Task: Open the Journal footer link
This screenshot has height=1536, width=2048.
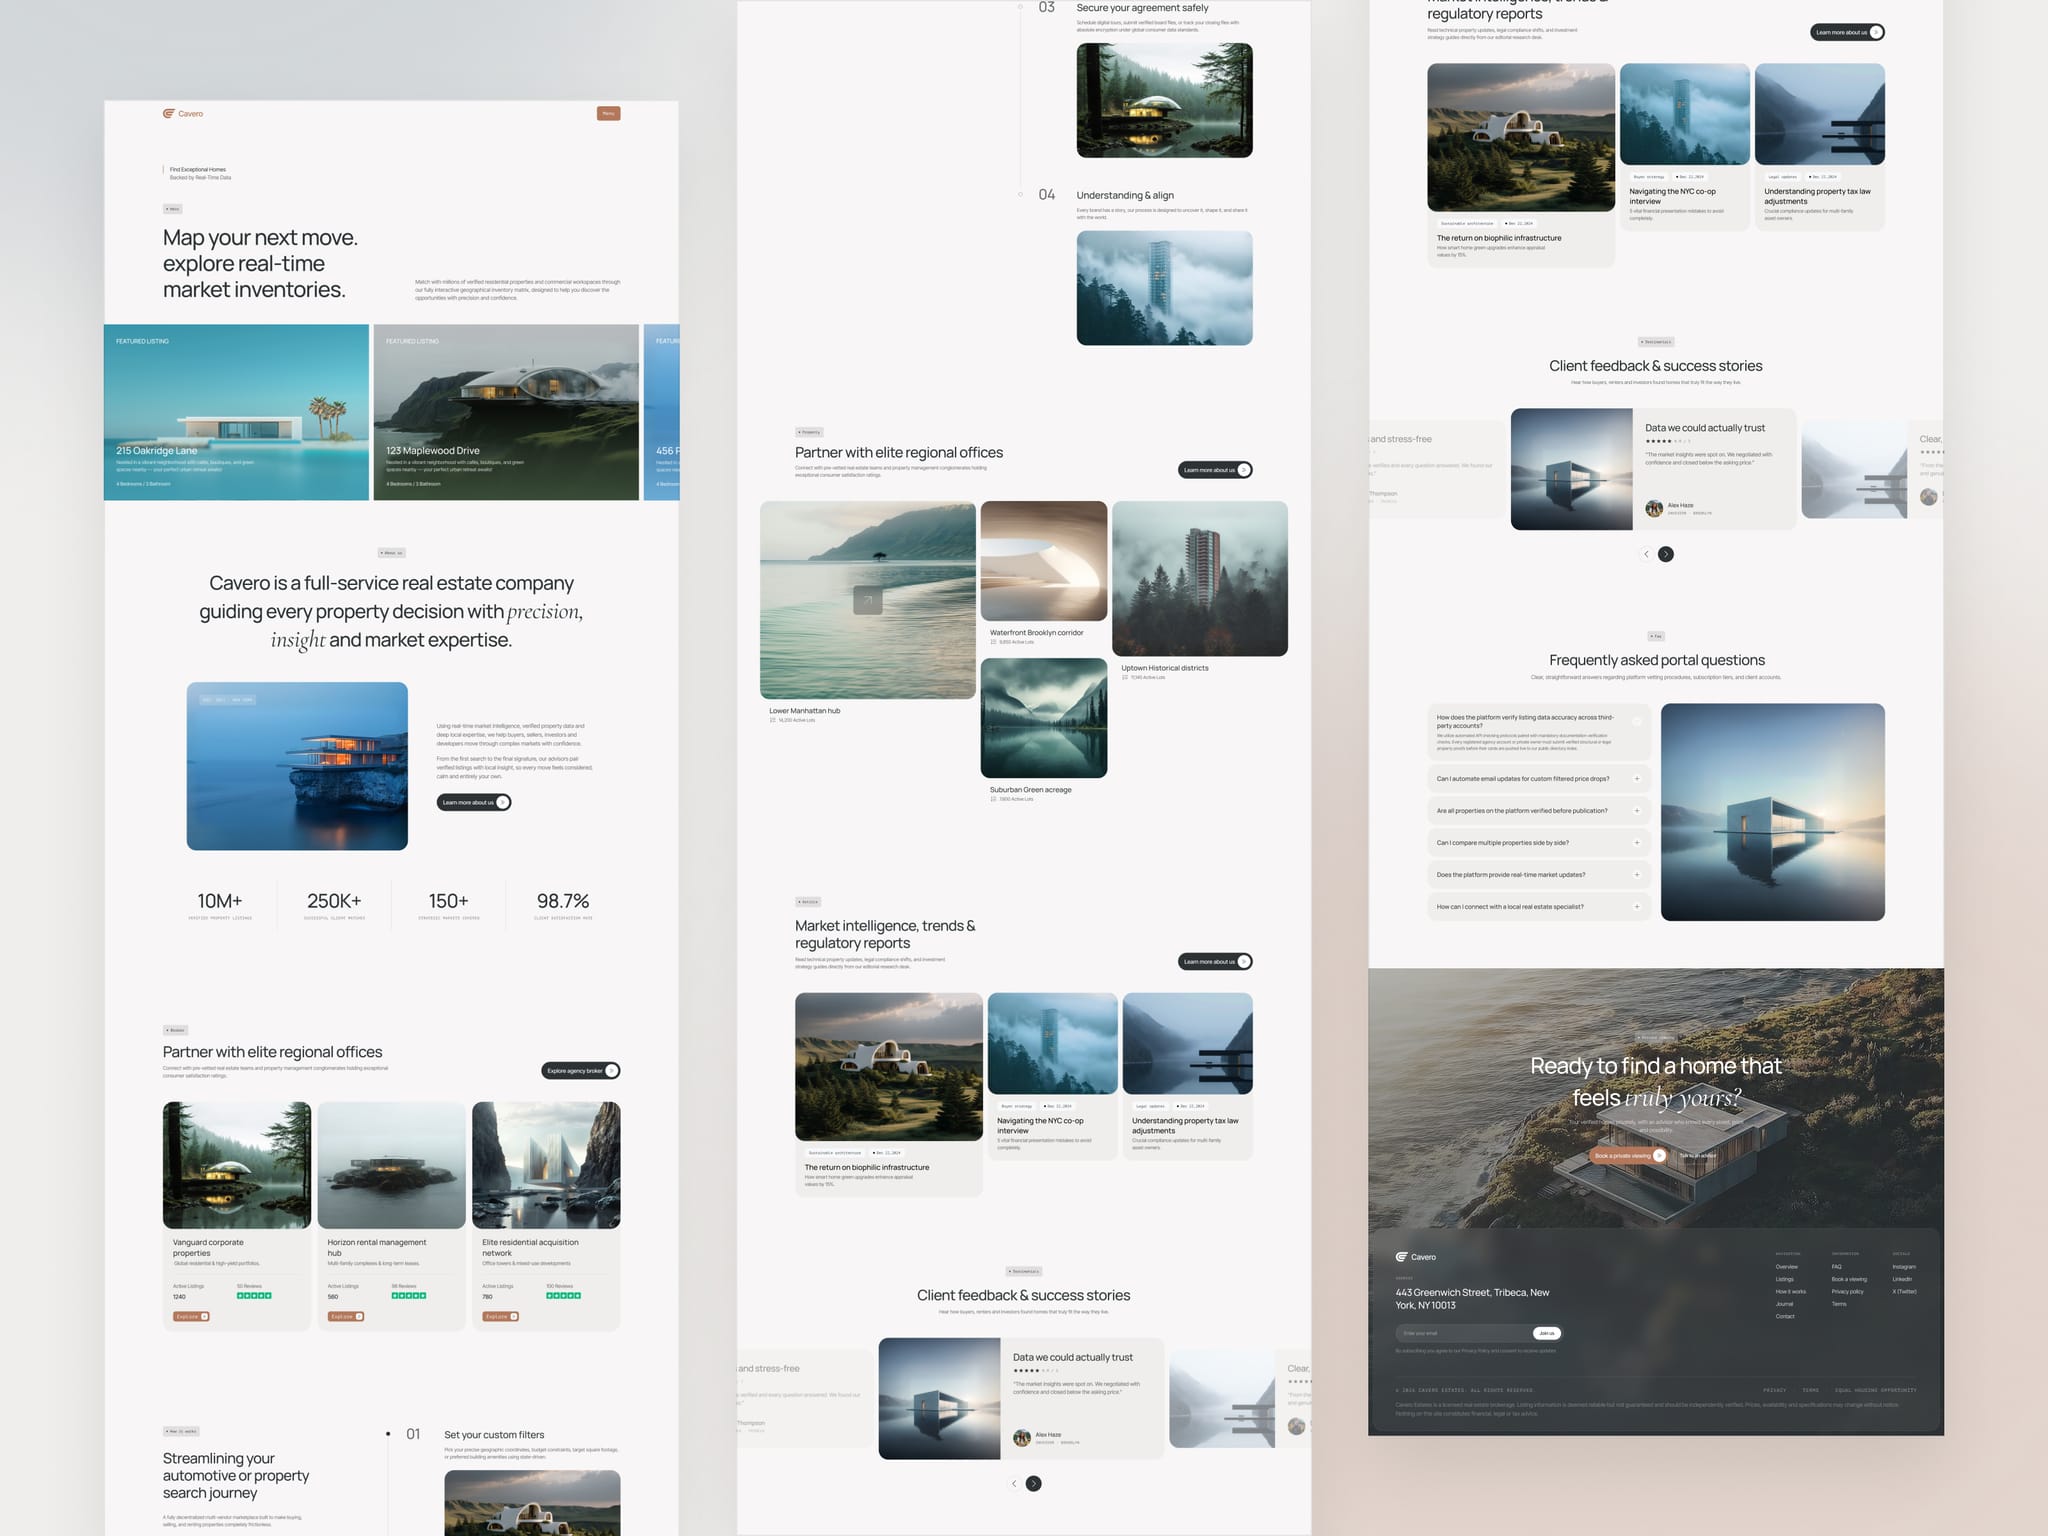Action: pos(1784,1304)
